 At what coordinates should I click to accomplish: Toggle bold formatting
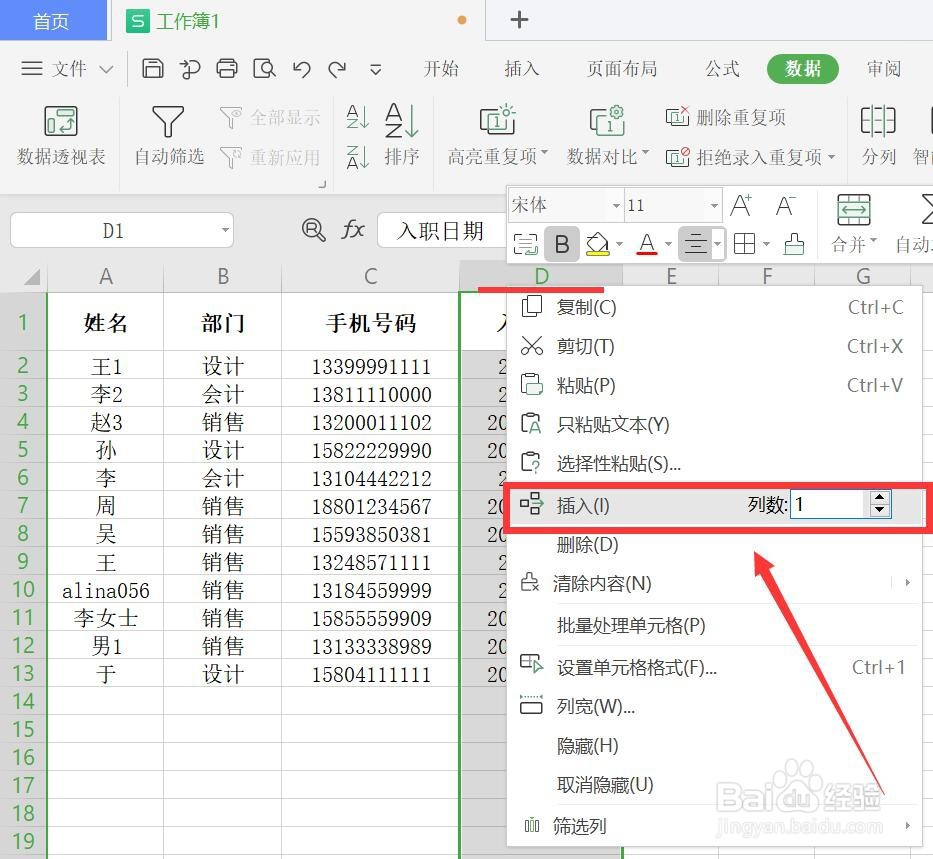[561, 243]
